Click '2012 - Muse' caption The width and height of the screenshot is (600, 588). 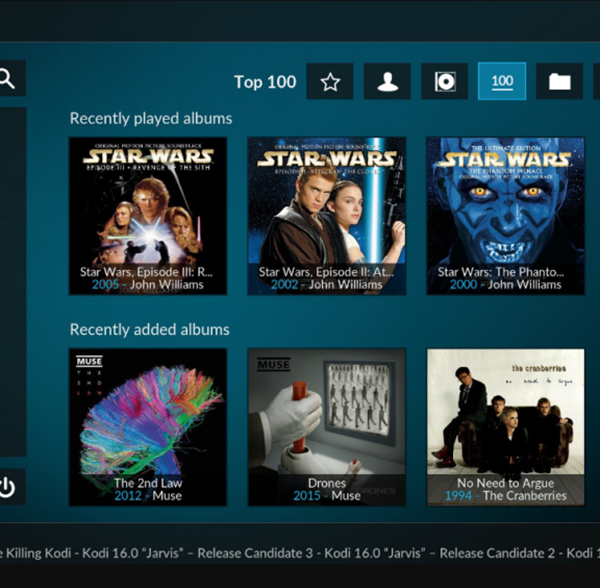tap(148, 496)
